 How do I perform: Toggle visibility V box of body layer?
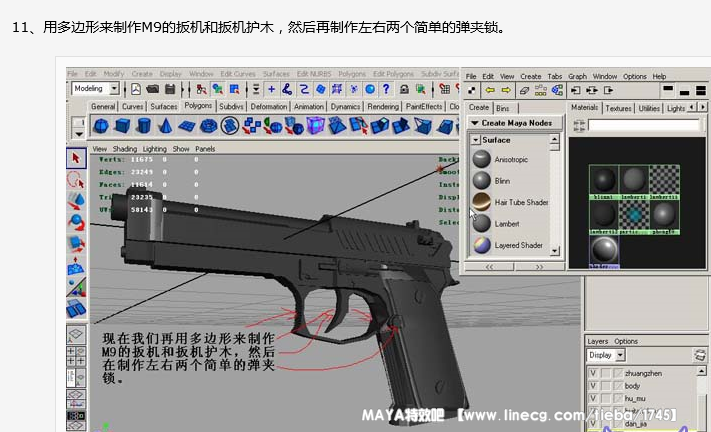point(593,386)
